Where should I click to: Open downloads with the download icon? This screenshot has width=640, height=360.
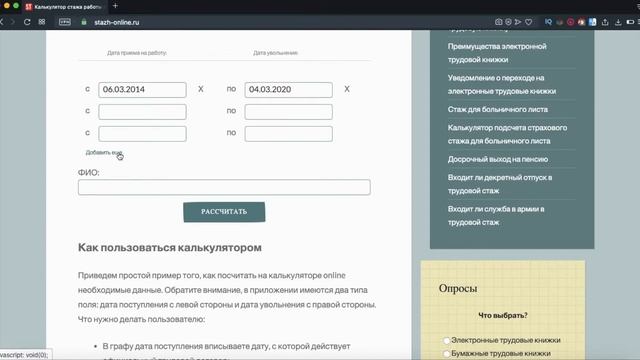618,22
